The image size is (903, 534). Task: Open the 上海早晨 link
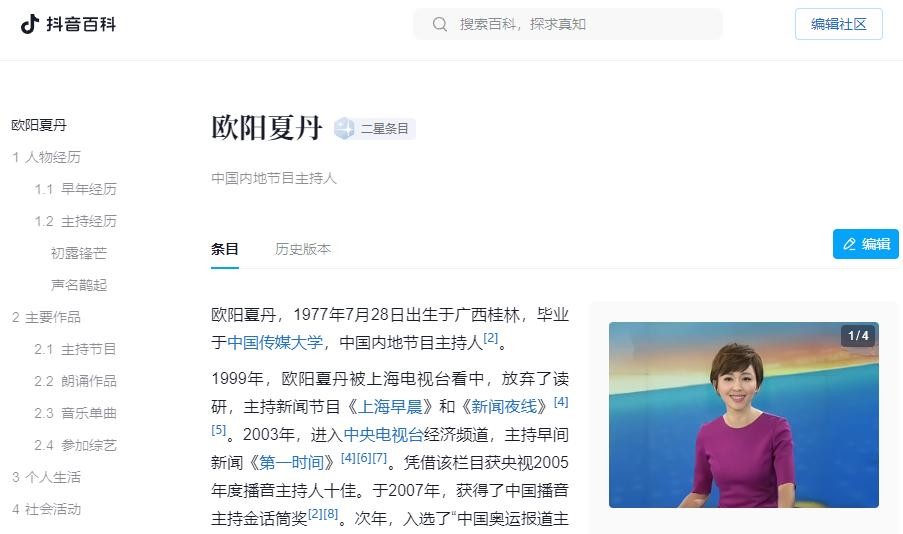point(390,407)
